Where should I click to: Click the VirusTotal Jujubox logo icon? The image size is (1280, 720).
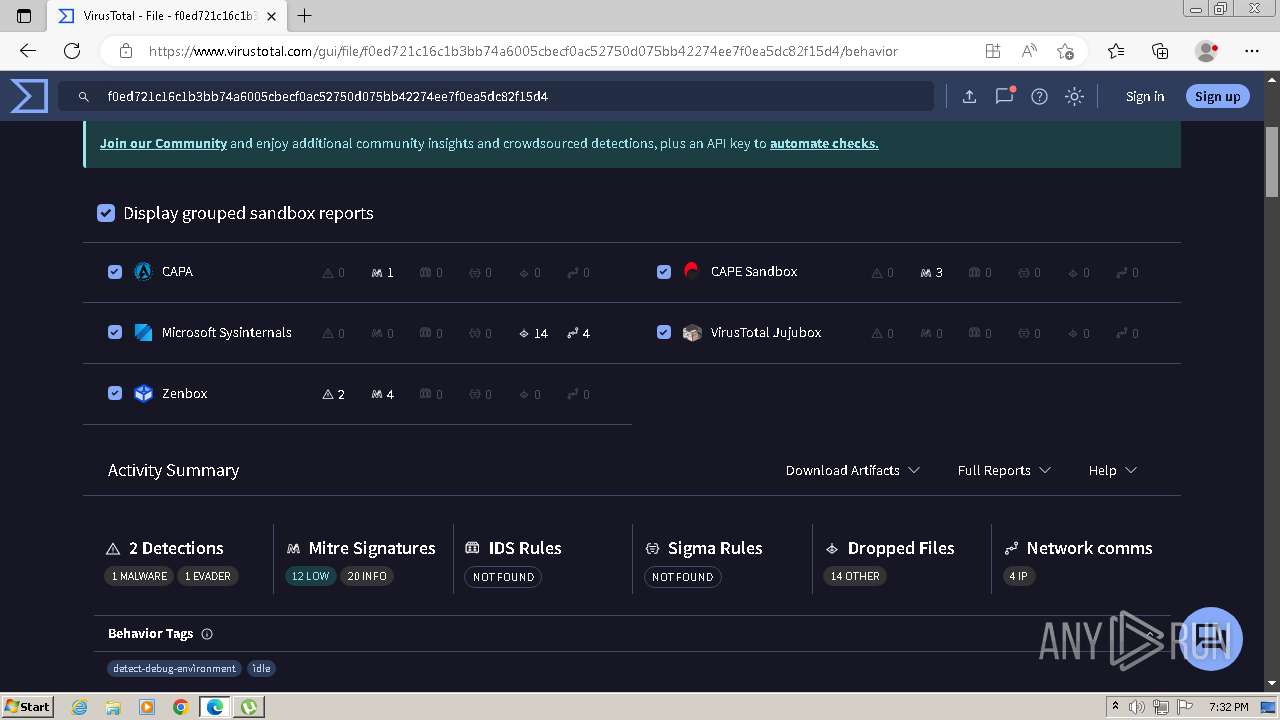pyautogui.click(x=692, y=332)
